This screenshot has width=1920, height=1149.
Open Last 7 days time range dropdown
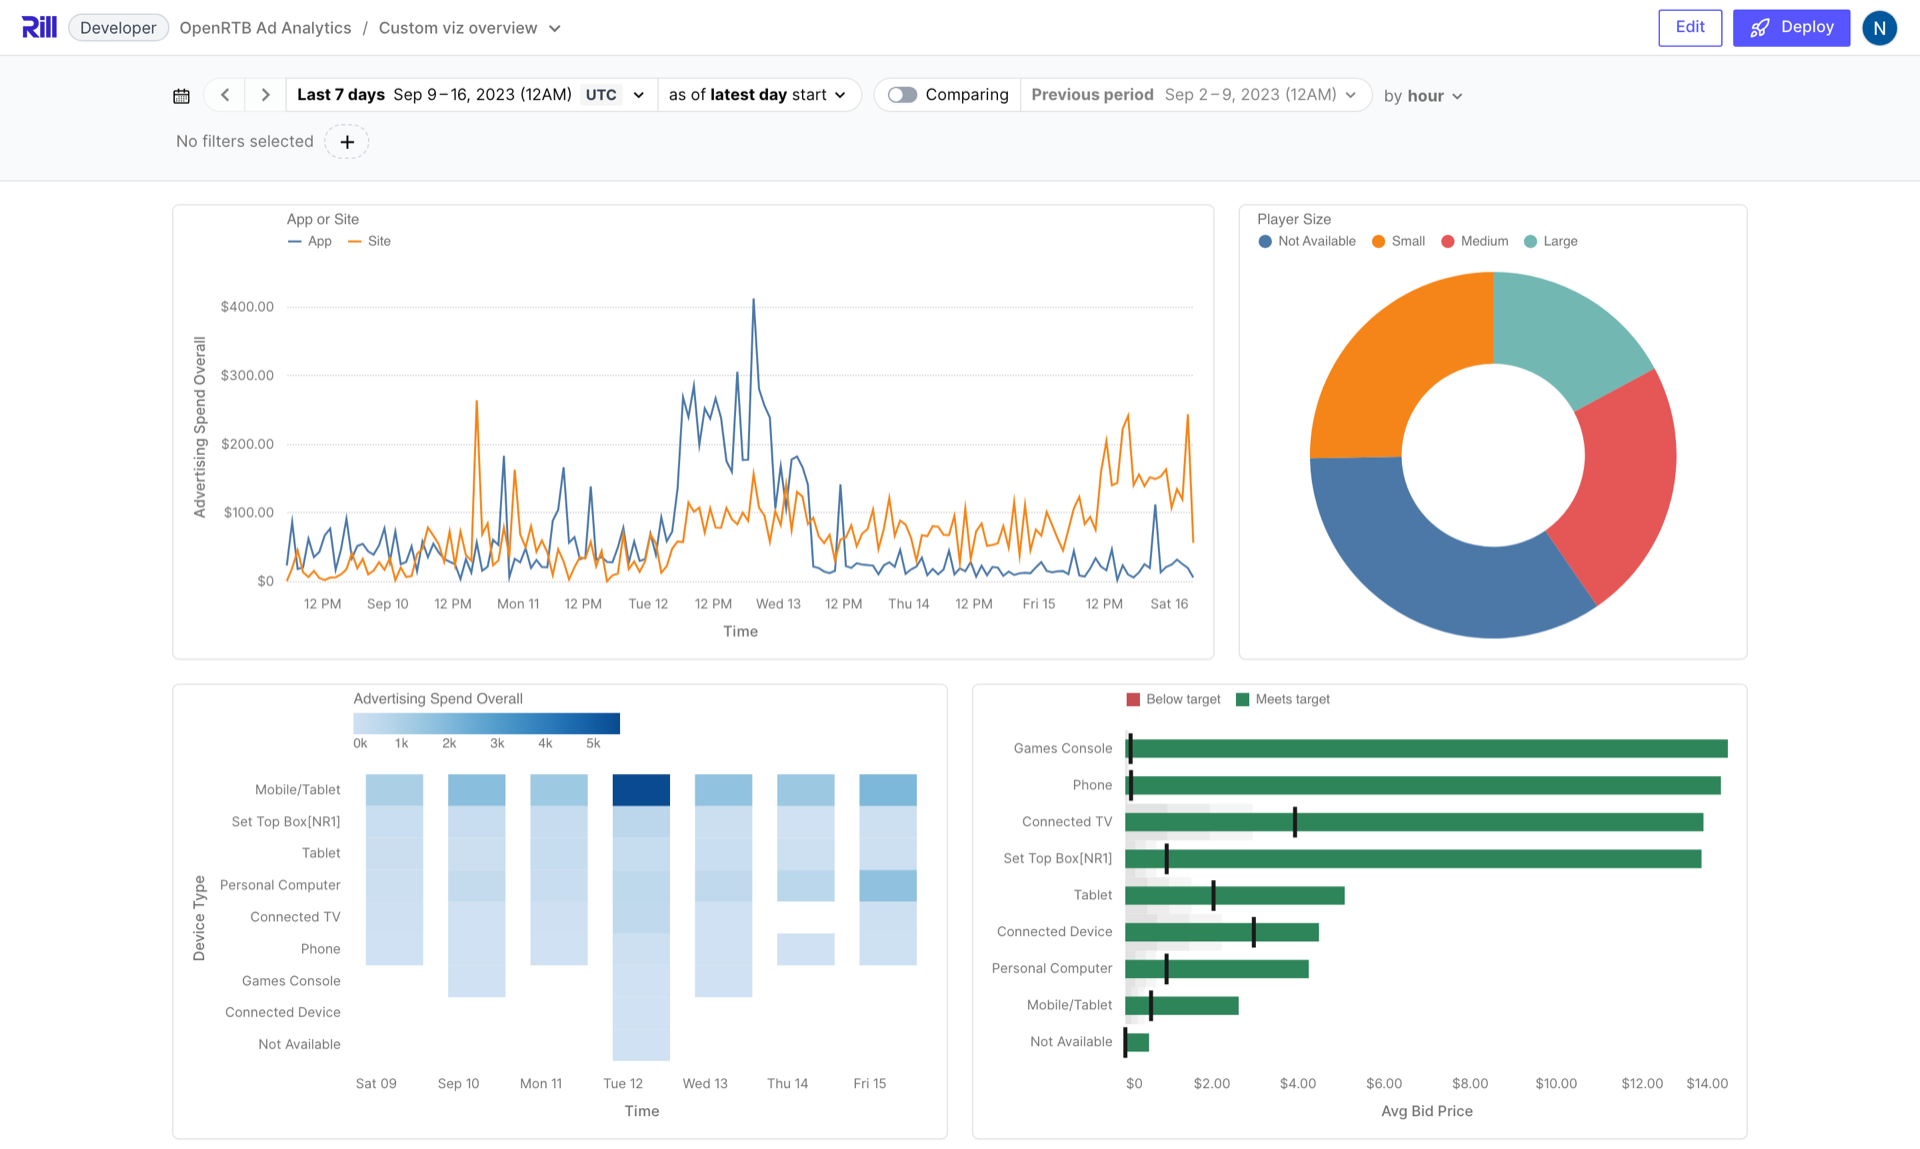[471, 95]
